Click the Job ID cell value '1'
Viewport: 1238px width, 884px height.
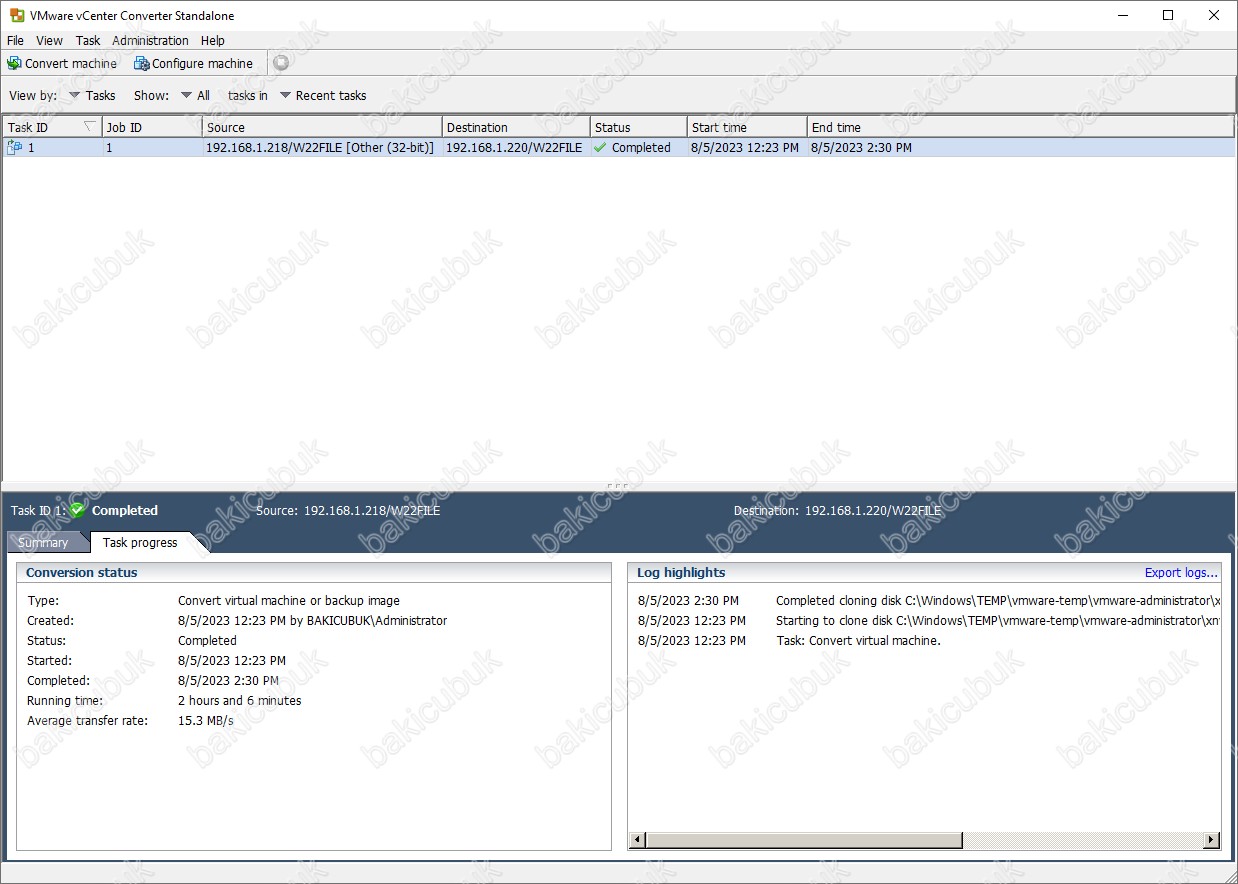pyautogui.click(x=109, y=147)
